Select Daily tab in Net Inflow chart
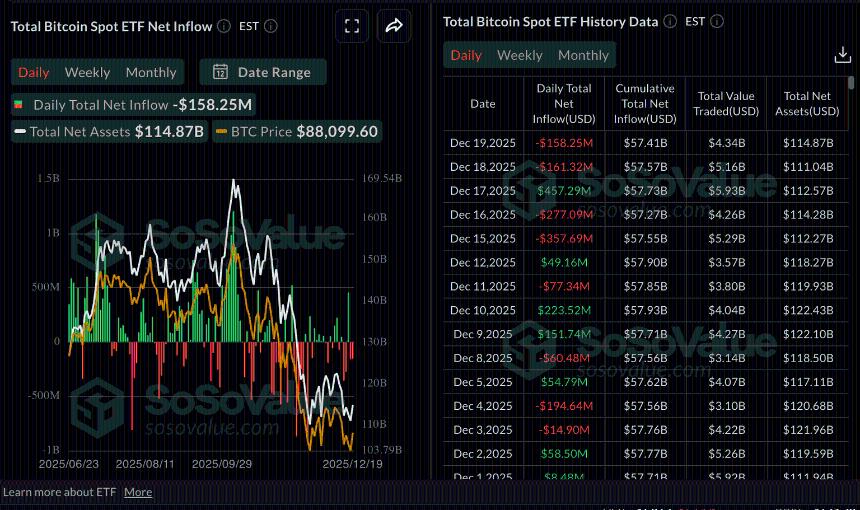 point(33,72)
